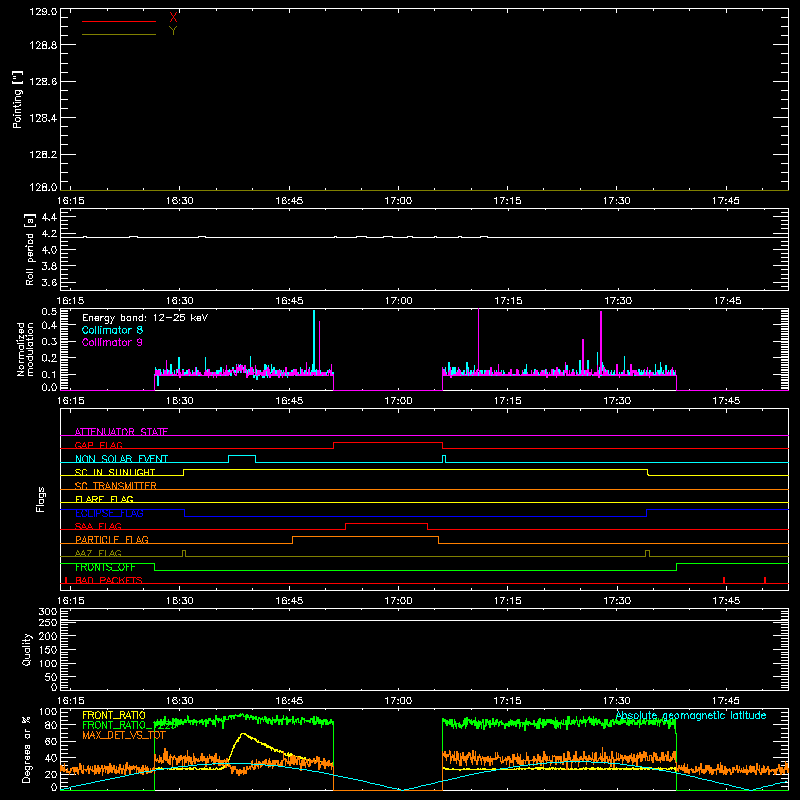Click the olive legend line beside Y
The width and height of the screenshot is (800, 800).
coord(119,34)
